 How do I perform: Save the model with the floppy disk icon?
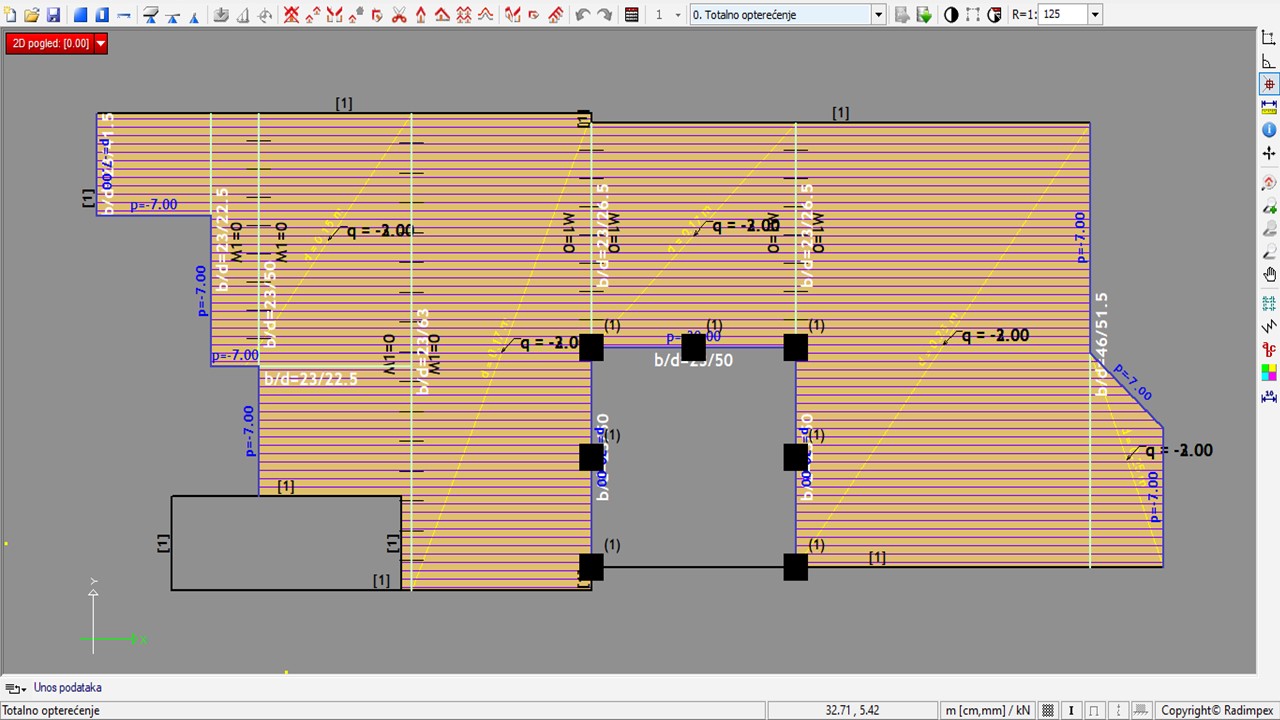[54, 15]
